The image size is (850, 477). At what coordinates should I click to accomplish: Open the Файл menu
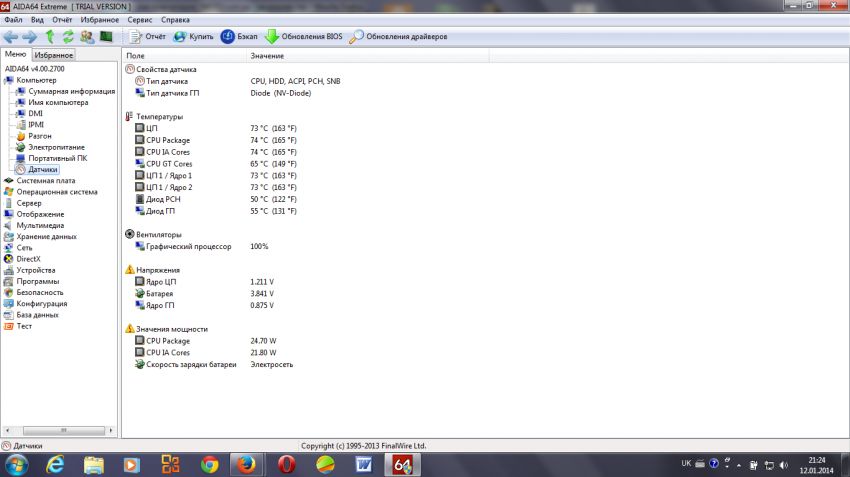(x=13, y=20)
